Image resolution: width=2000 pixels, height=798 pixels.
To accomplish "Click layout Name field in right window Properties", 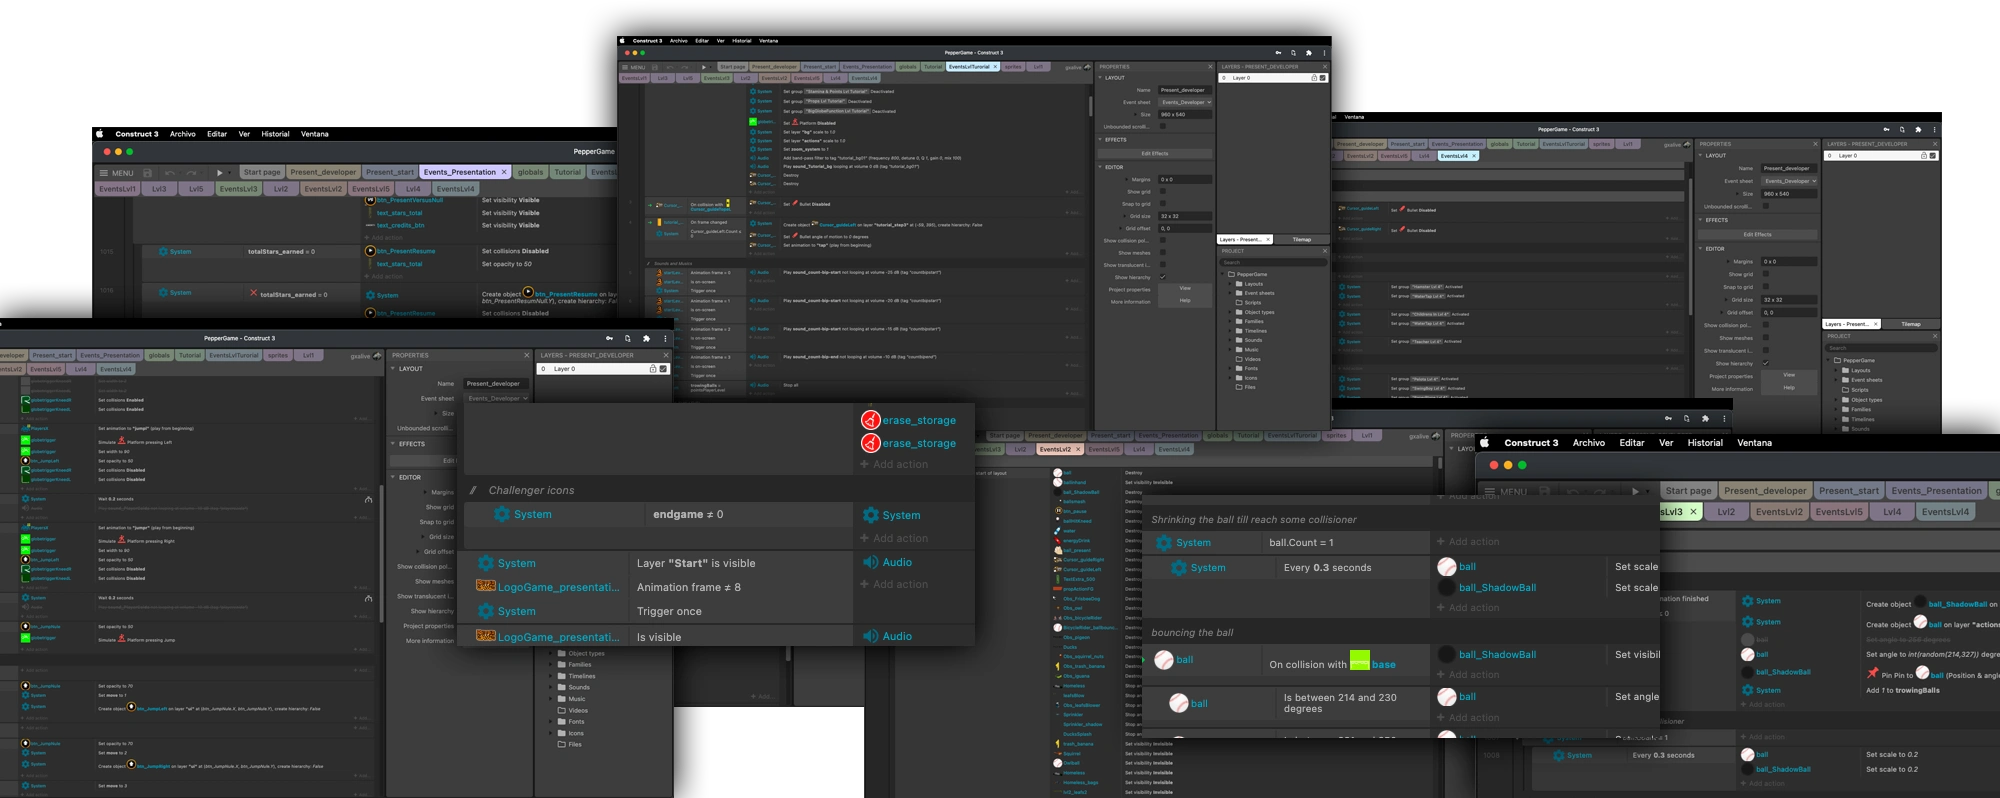I will coord(1789,168).
